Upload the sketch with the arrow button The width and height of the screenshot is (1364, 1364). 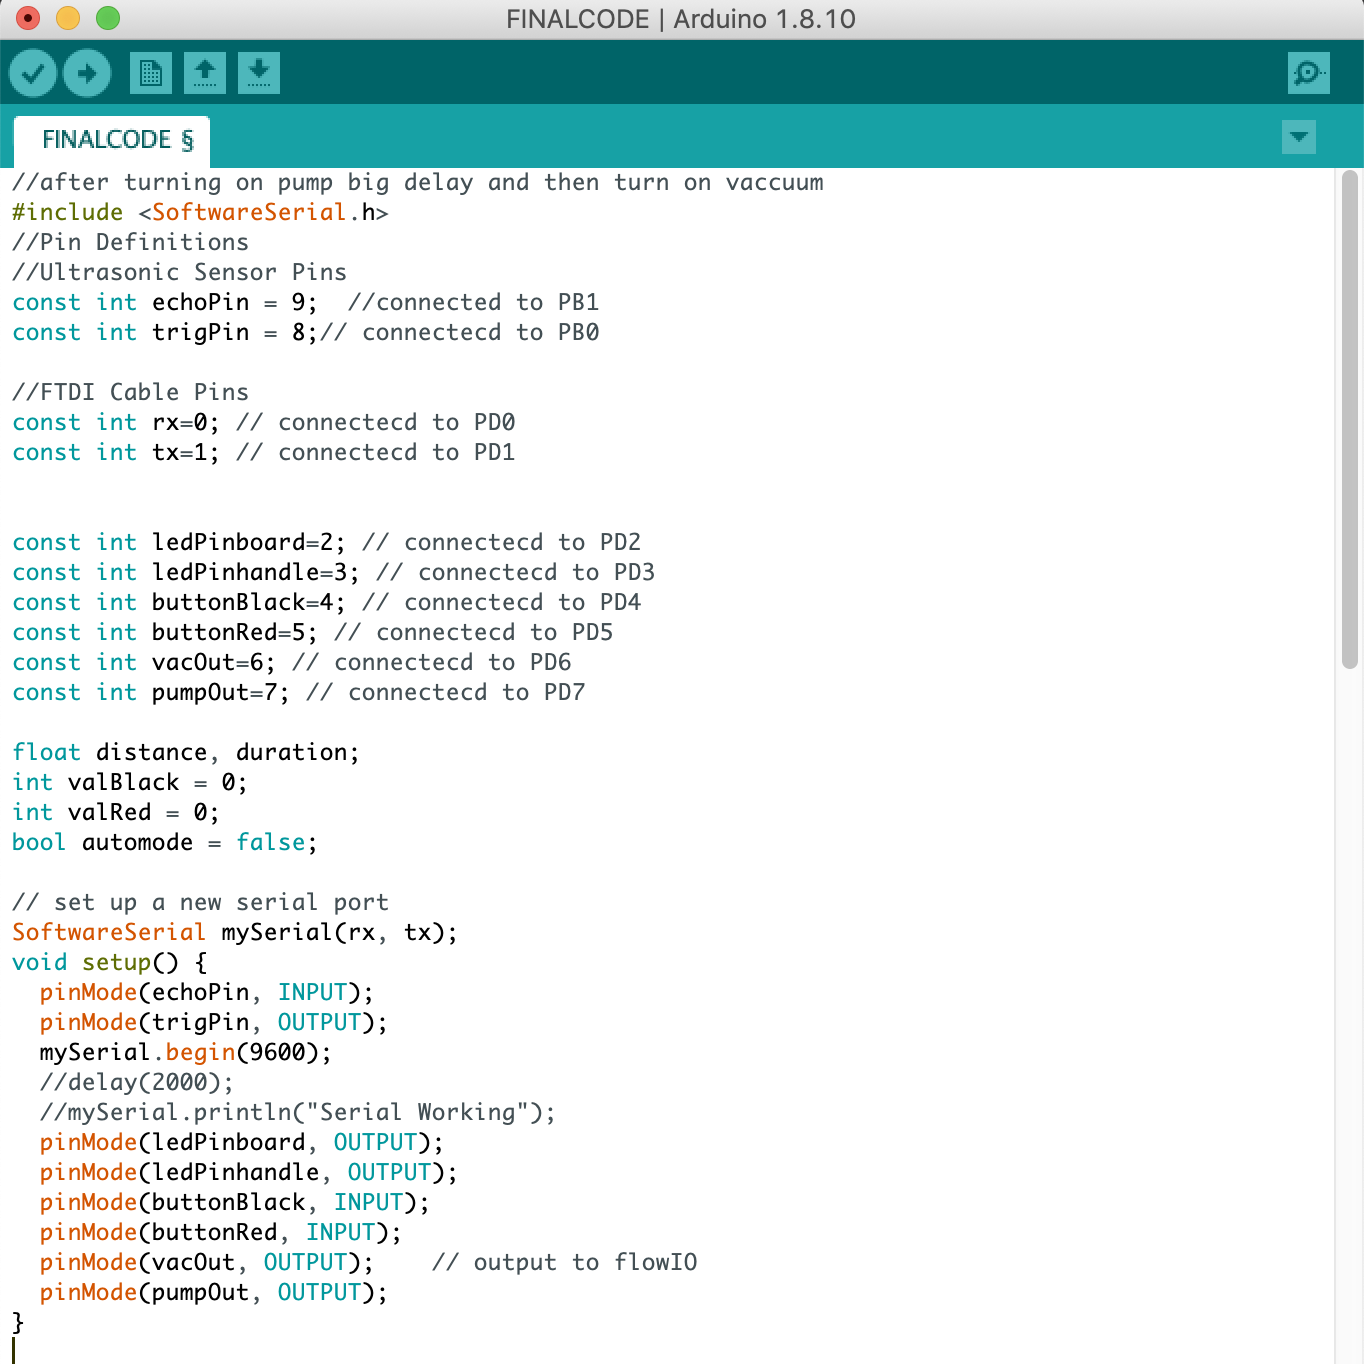click(87, 73)
